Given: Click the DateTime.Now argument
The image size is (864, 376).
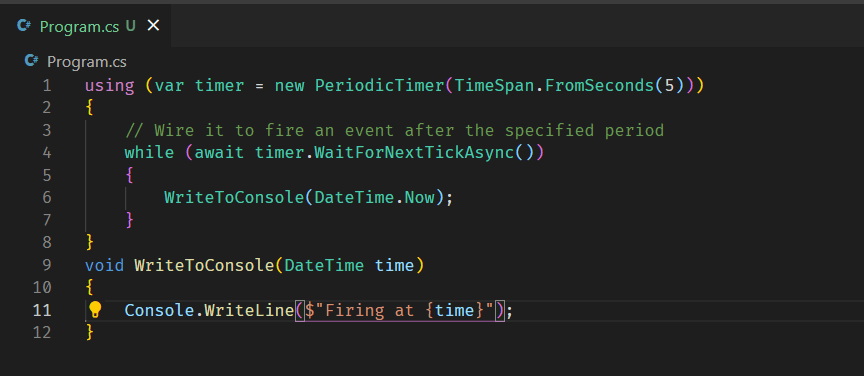Looking at the screenshot, I should click(374, 197).
